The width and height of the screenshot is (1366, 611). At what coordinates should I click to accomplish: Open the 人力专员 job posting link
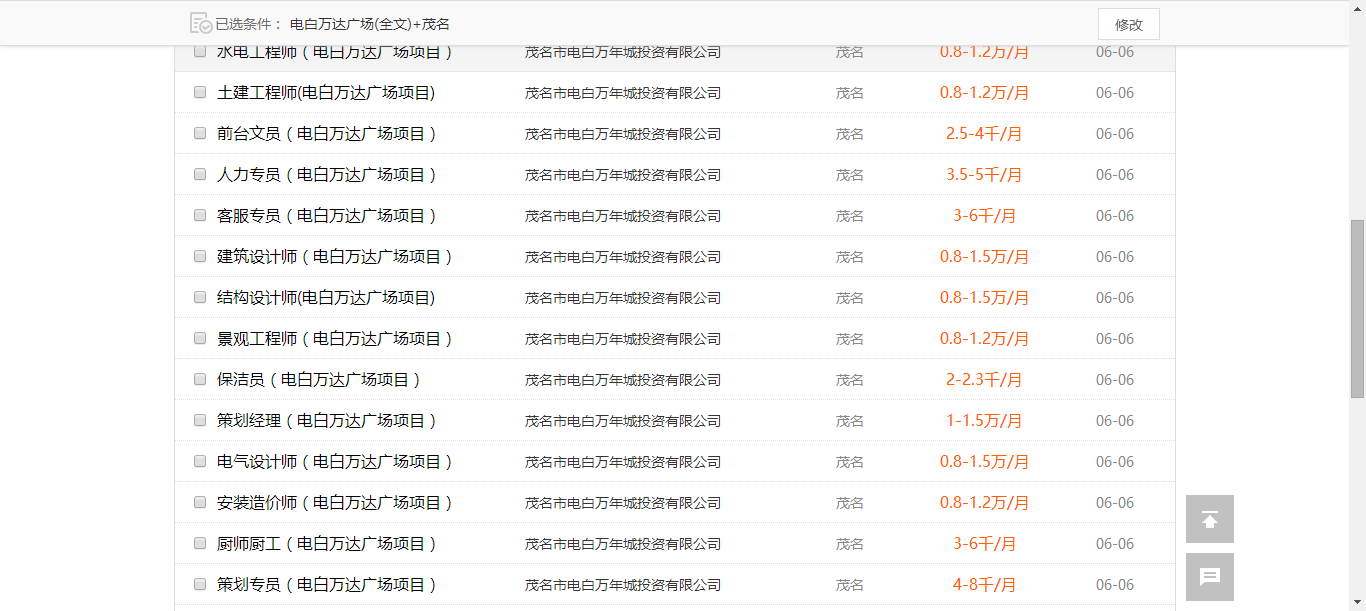coord(327,175)
